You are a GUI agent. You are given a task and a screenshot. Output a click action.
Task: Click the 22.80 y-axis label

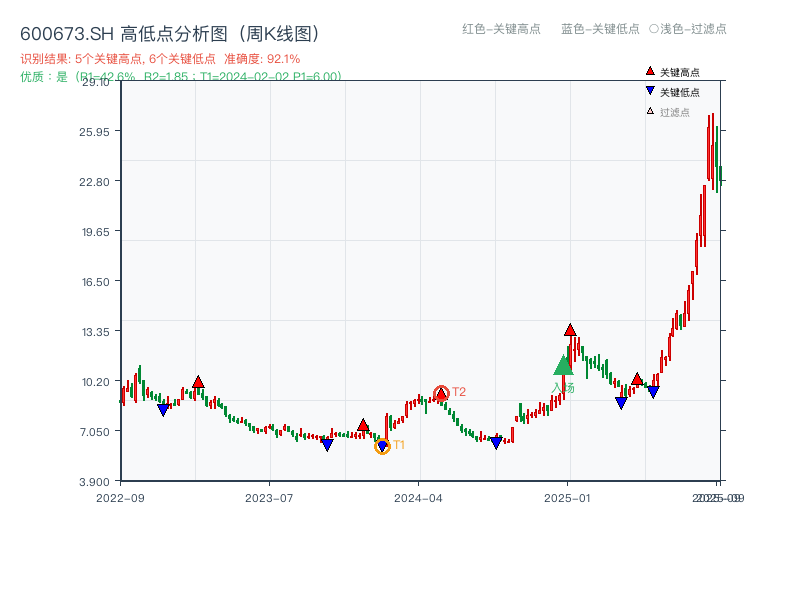click(x=94, y=182)
